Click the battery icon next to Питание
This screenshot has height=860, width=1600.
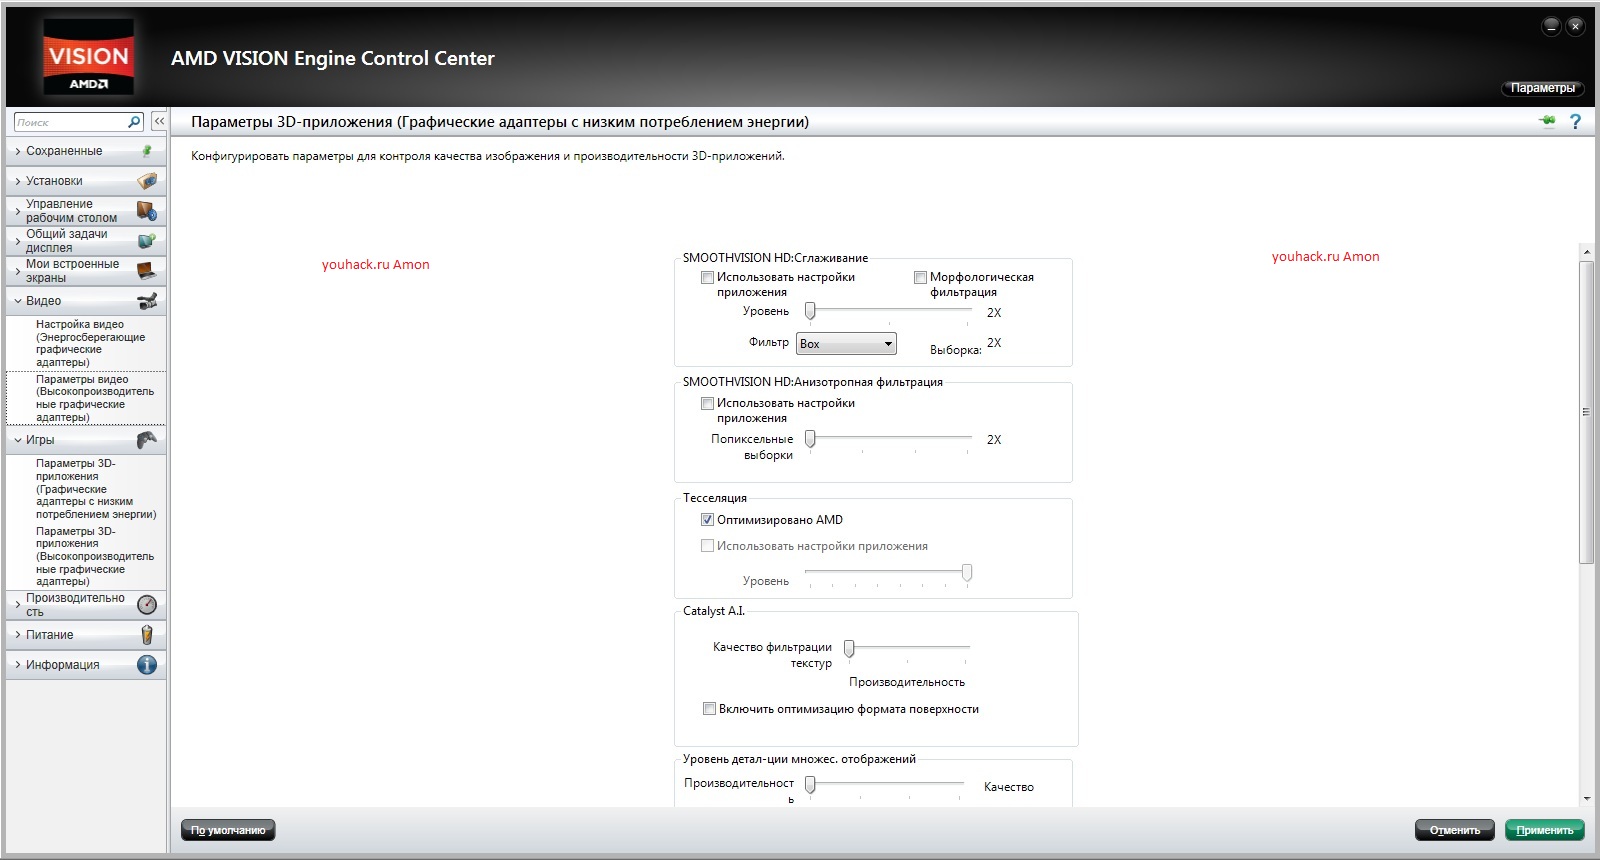coord(147,635)
